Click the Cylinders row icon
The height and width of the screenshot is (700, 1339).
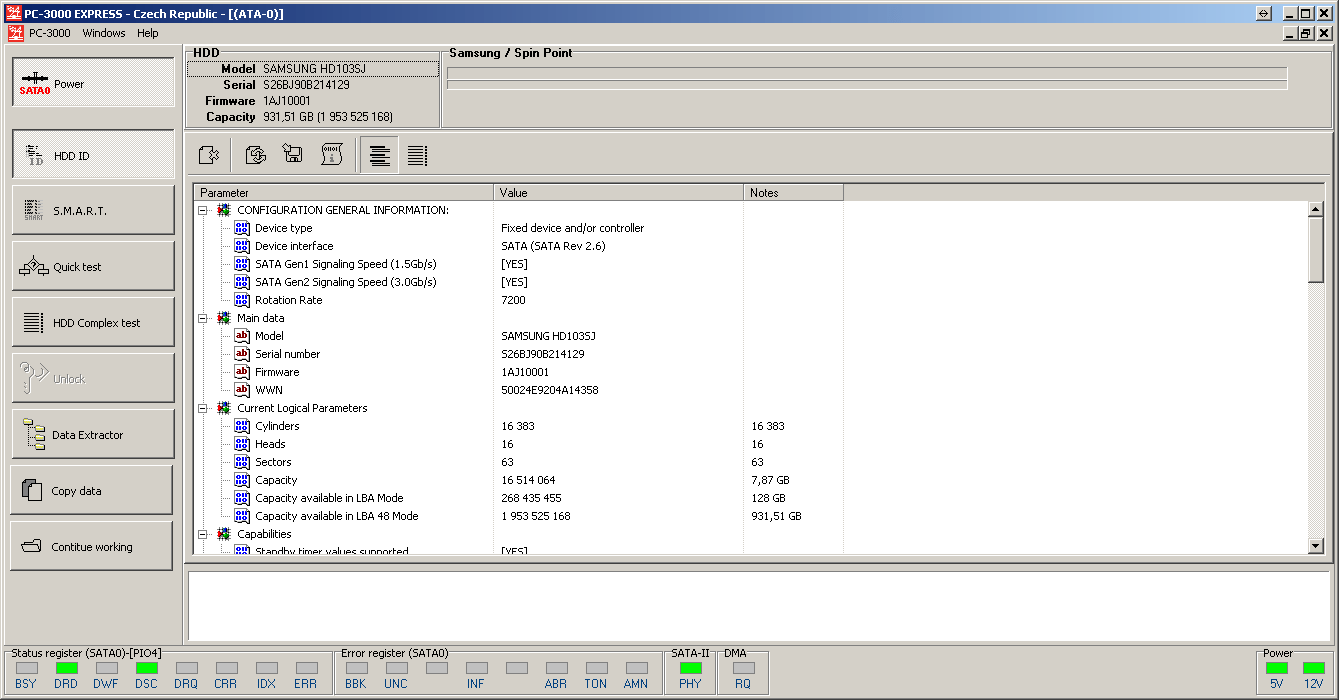click(x=242, y=426)
